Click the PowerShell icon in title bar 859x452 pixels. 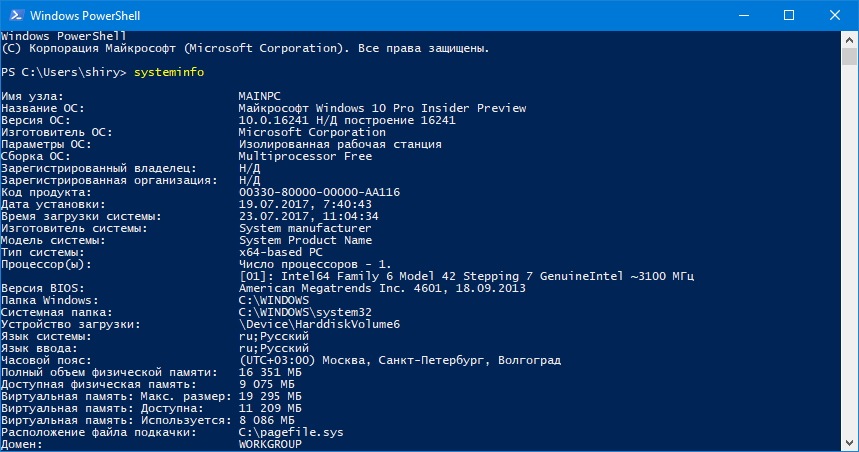[16, 15]
